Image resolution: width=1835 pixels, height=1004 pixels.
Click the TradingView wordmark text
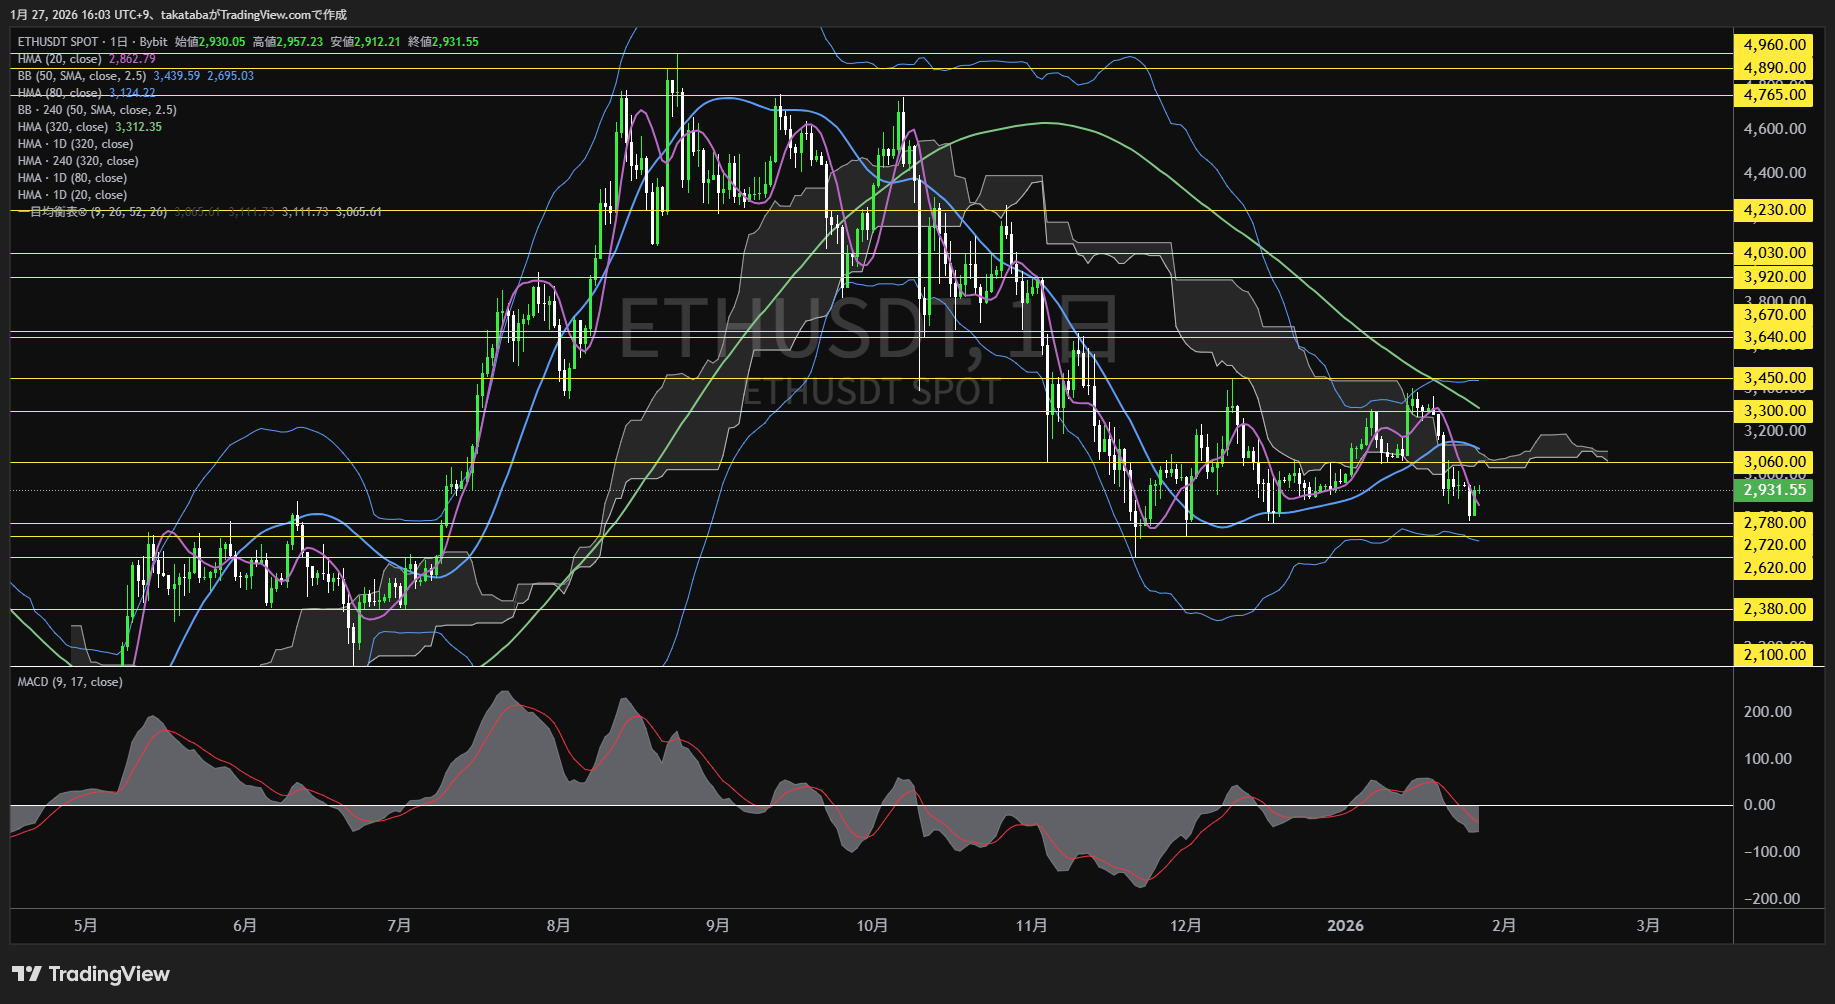109,974
